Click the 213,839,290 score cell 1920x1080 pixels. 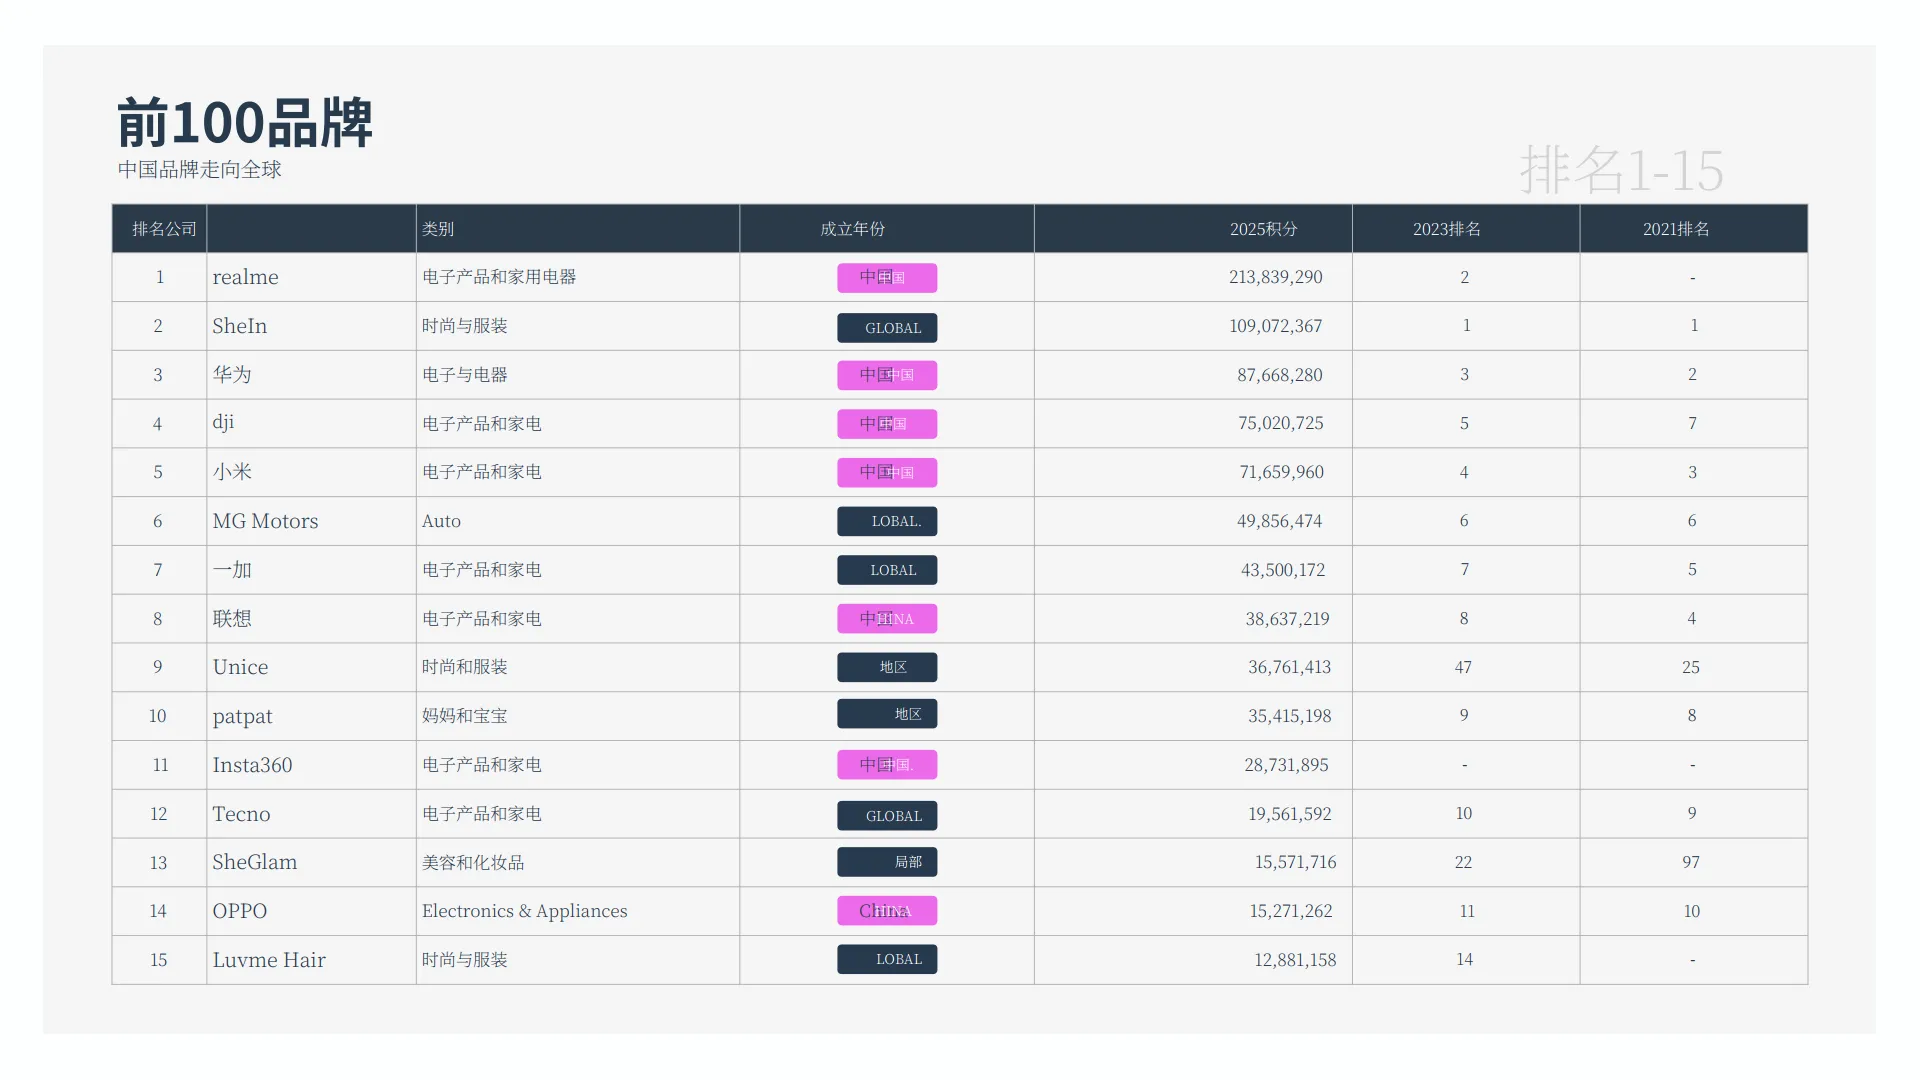(1275, 277)
